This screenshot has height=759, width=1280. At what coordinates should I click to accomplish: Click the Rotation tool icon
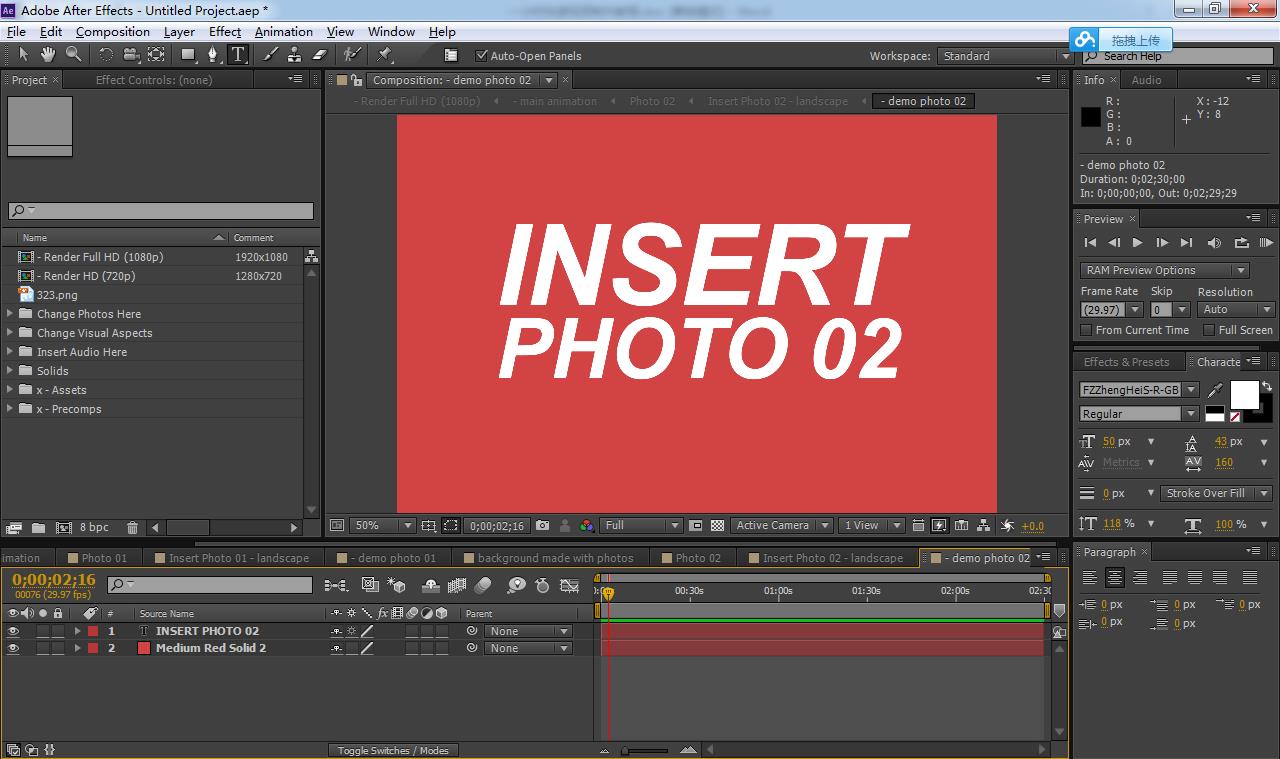point(105,55)
